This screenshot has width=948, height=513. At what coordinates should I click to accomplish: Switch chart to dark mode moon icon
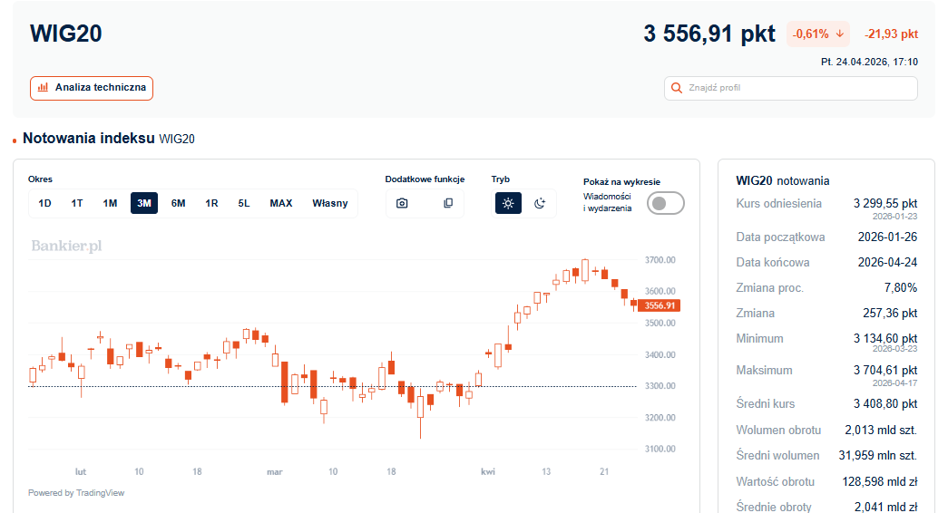pos(540,203)
